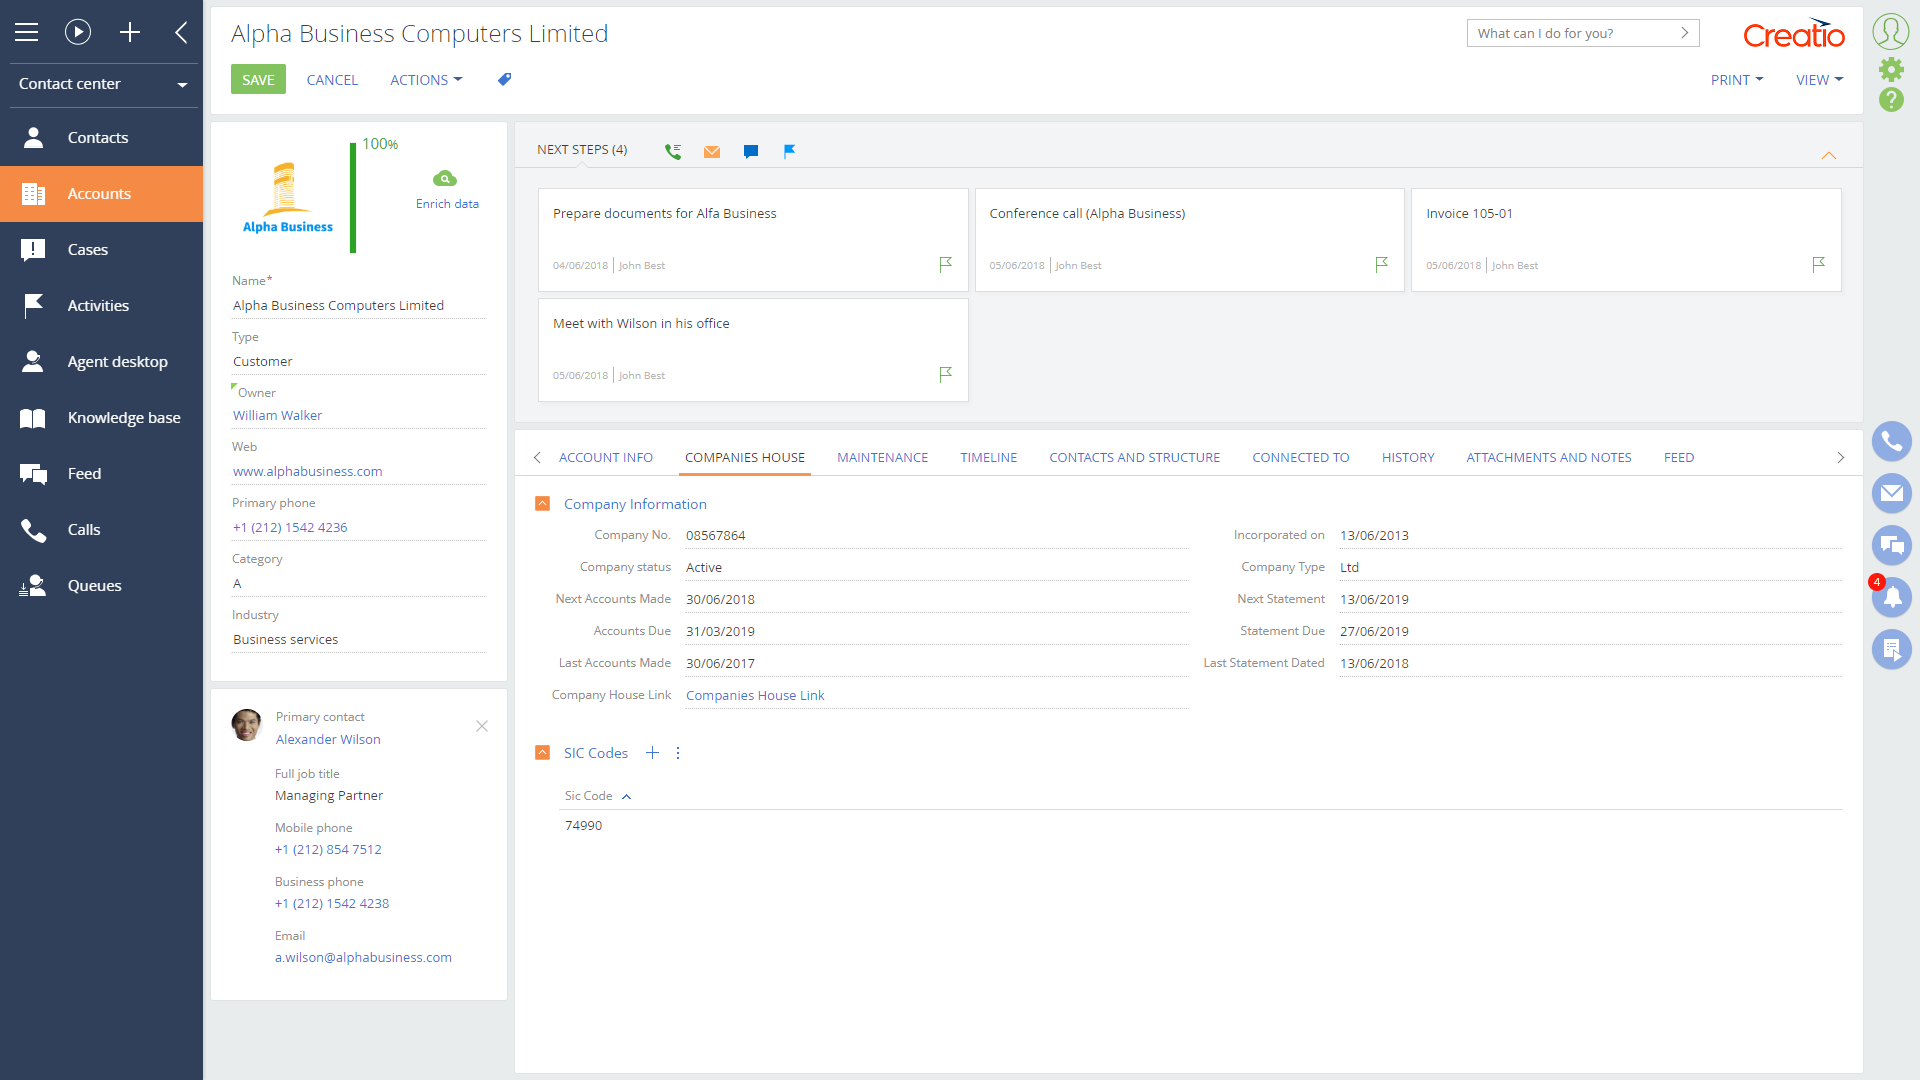This screenshot has height=1080, width=1920.
Task: Open Queues section in sidebar
Action: 101,586
